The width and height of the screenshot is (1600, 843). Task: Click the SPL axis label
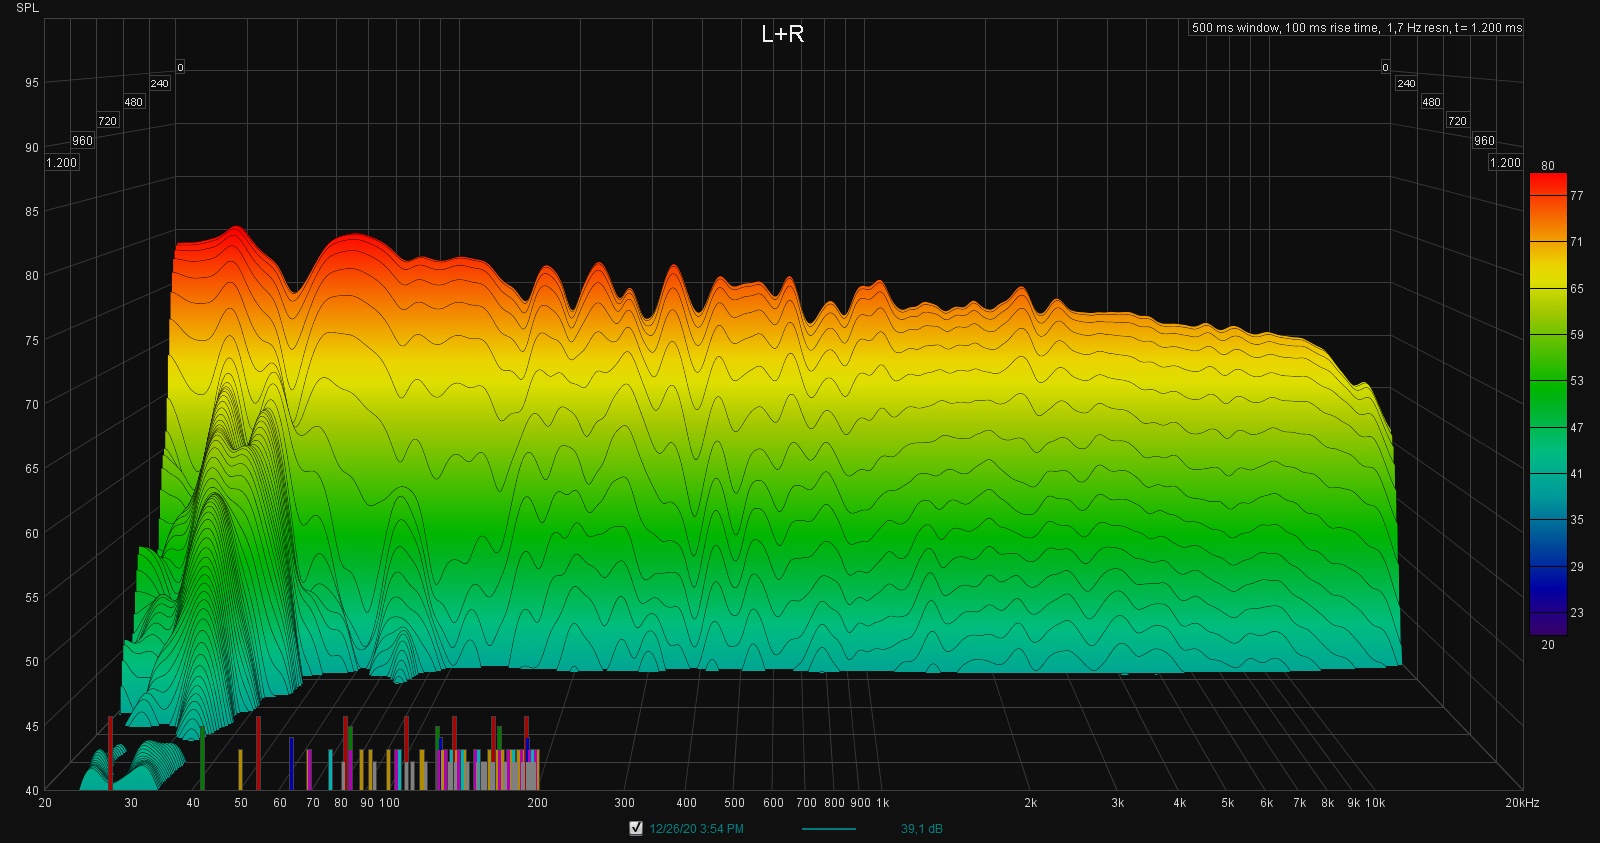pyautogui.click(x=27, y=8)
